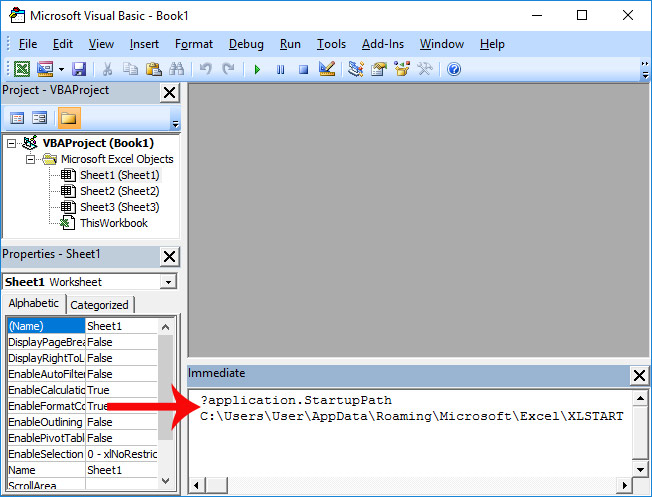Select Sheet2 (Sheet2) in project tree

click(x=119, y=191)
